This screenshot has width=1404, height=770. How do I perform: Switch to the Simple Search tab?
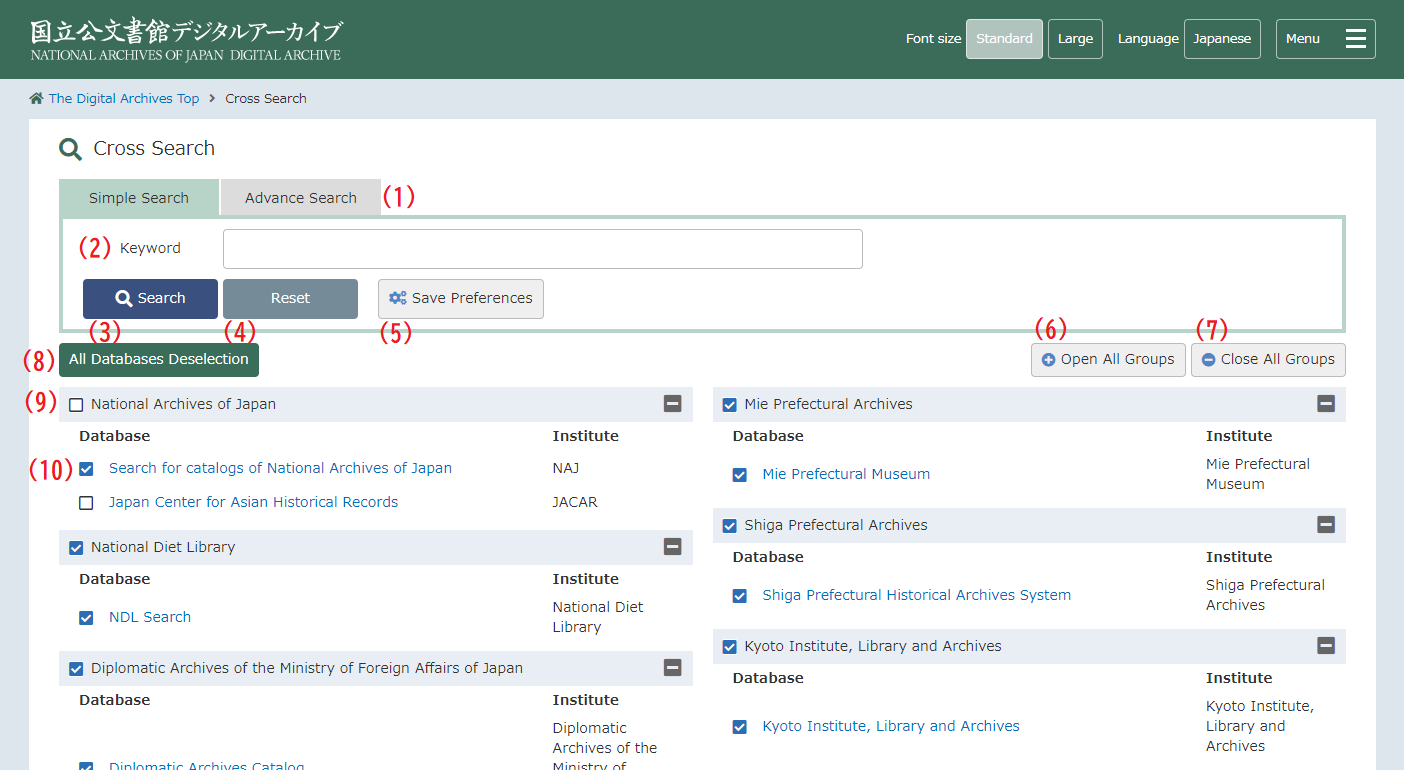tap(139, 197)
